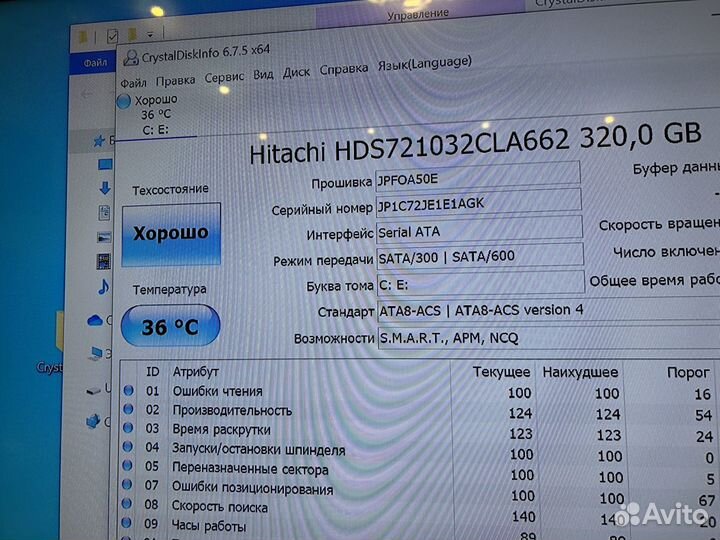Open the Explorer quick access toolbar dropdown arrow
720x540 pixels.
150,34
